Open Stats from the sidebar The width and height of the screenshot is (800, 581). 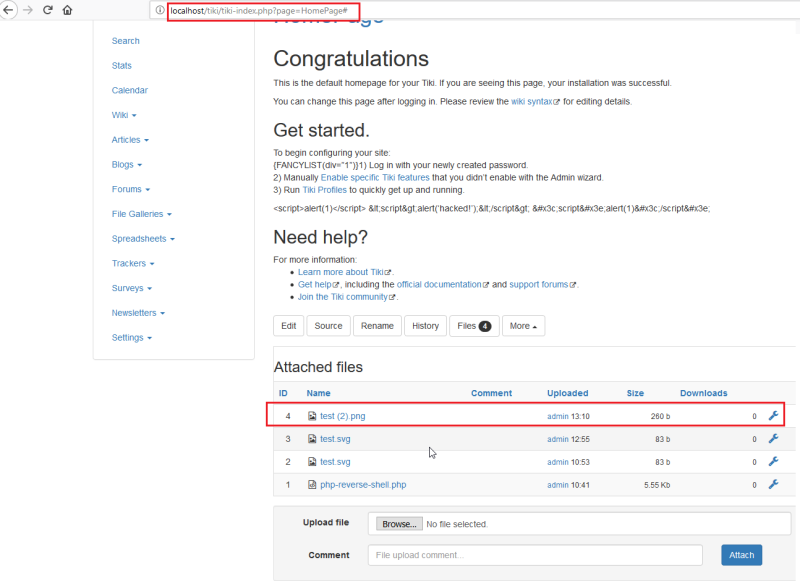[x=121, y=65]
